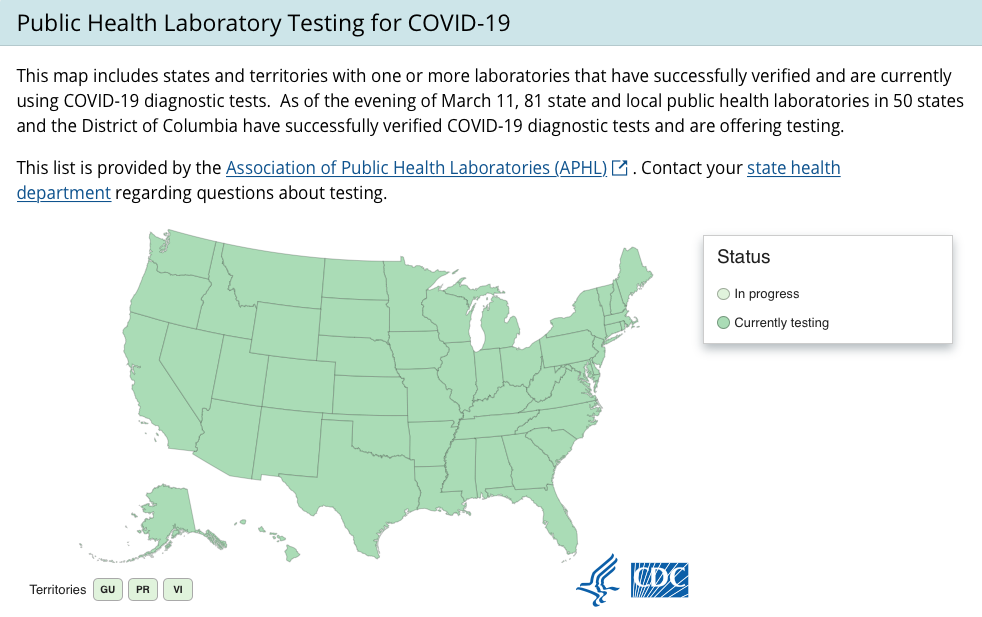Screen dimensions: 982x617
Task: Click the external link icon after APHL
Action: coord(619,168)
